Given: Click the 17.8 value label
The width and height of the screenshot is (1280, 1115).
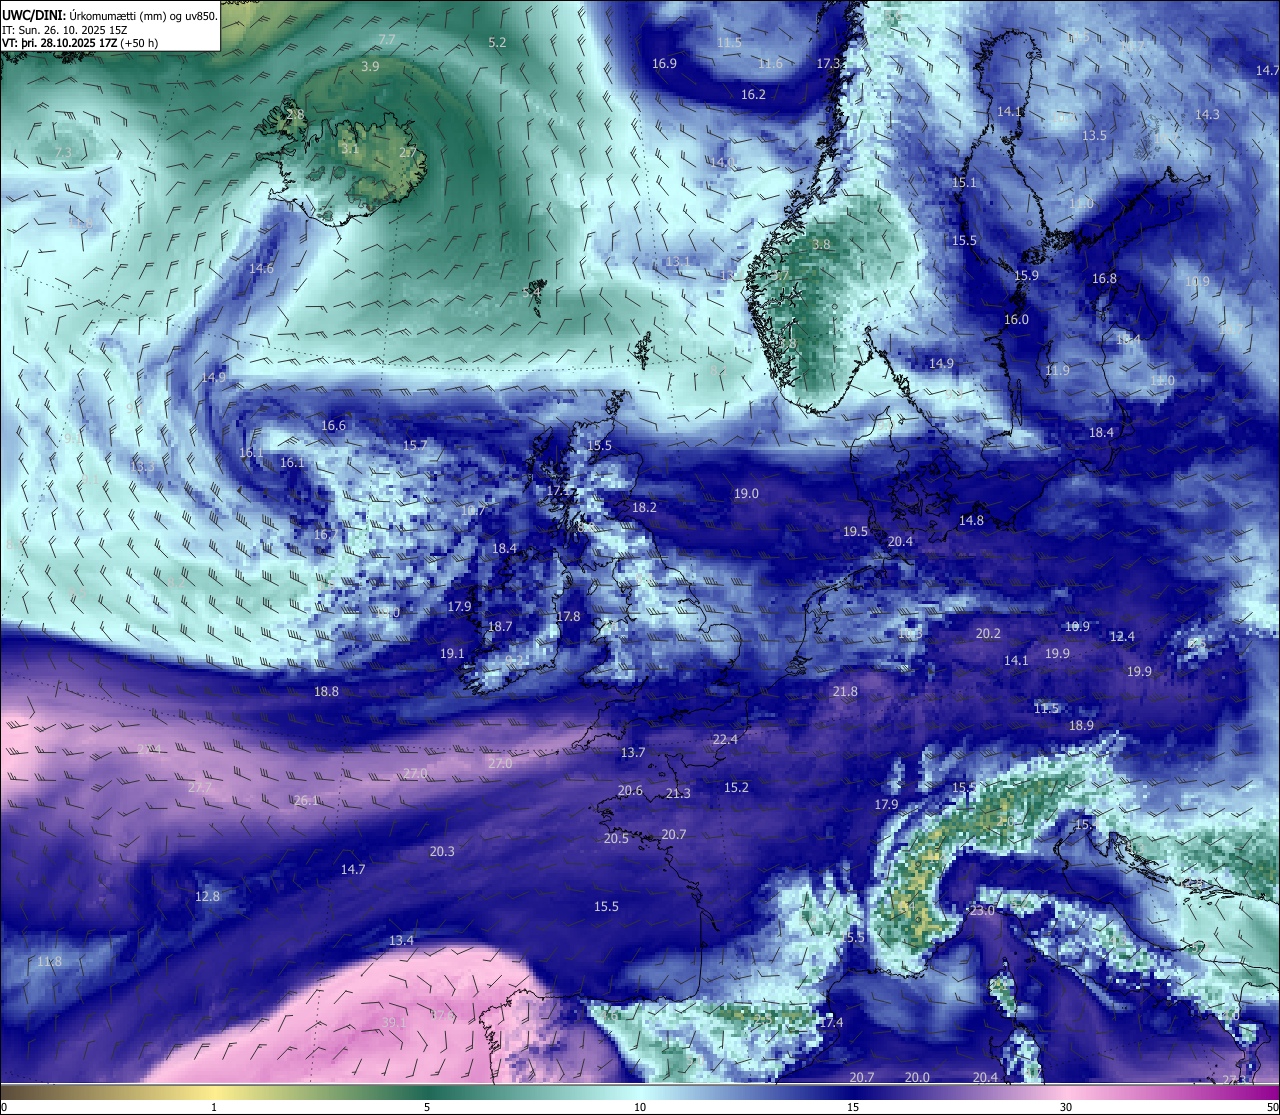Looking at the screenshot, I should (568, 616).
